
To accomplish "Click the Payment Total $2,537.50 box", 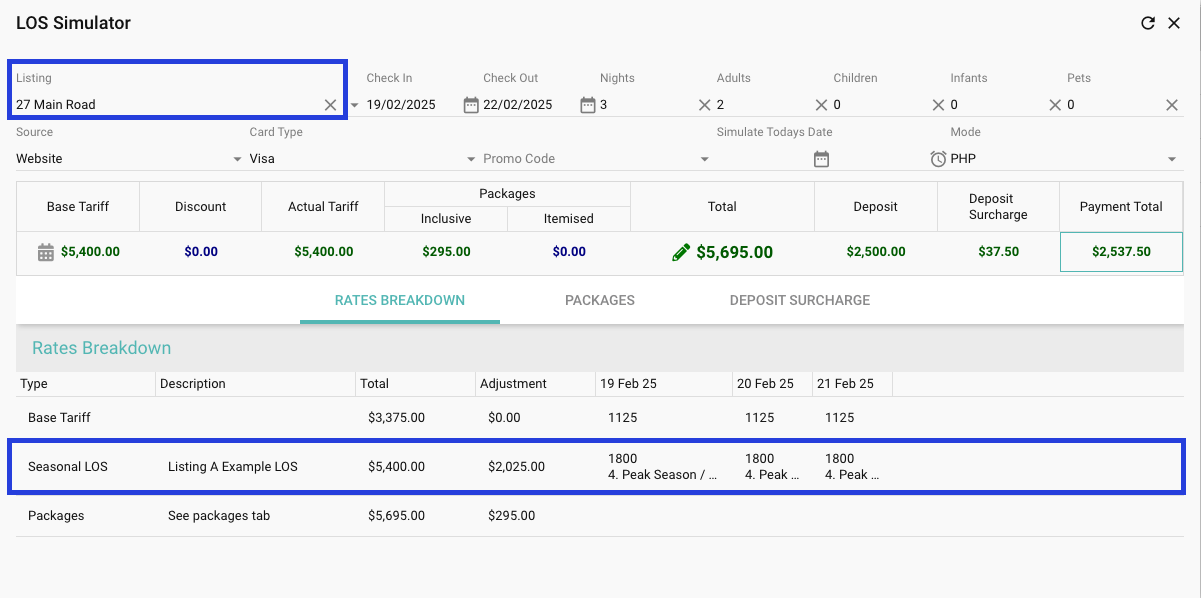I will (x=1120, y=252).
